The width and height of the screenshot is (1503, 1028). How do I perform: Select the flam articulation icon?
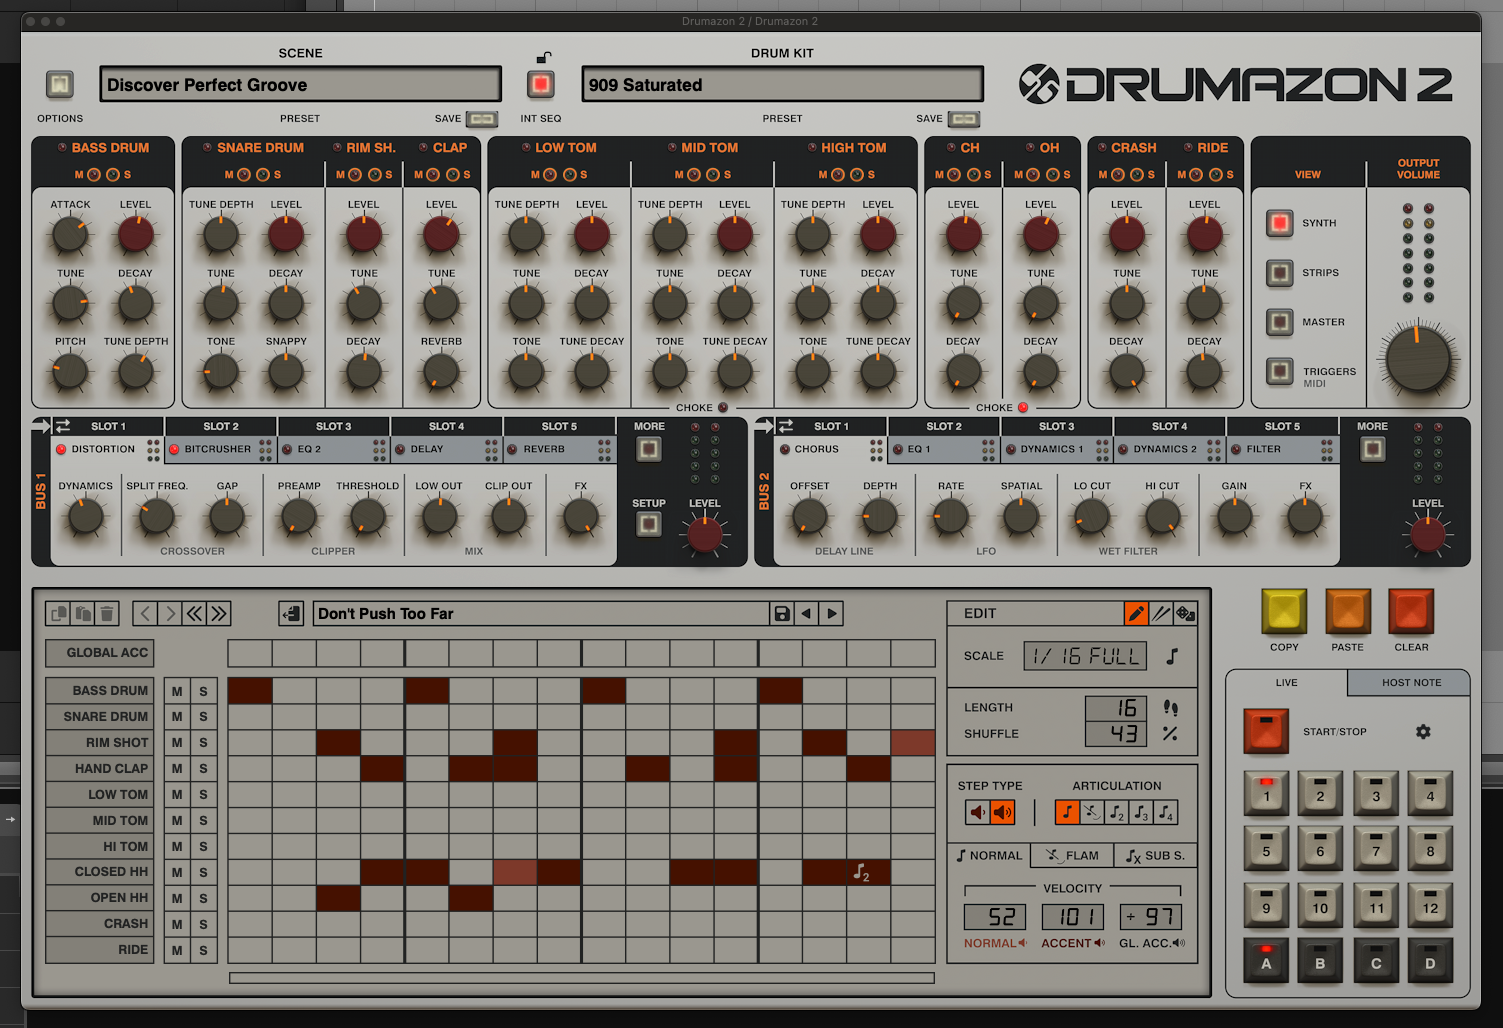tap(1092, 812)
